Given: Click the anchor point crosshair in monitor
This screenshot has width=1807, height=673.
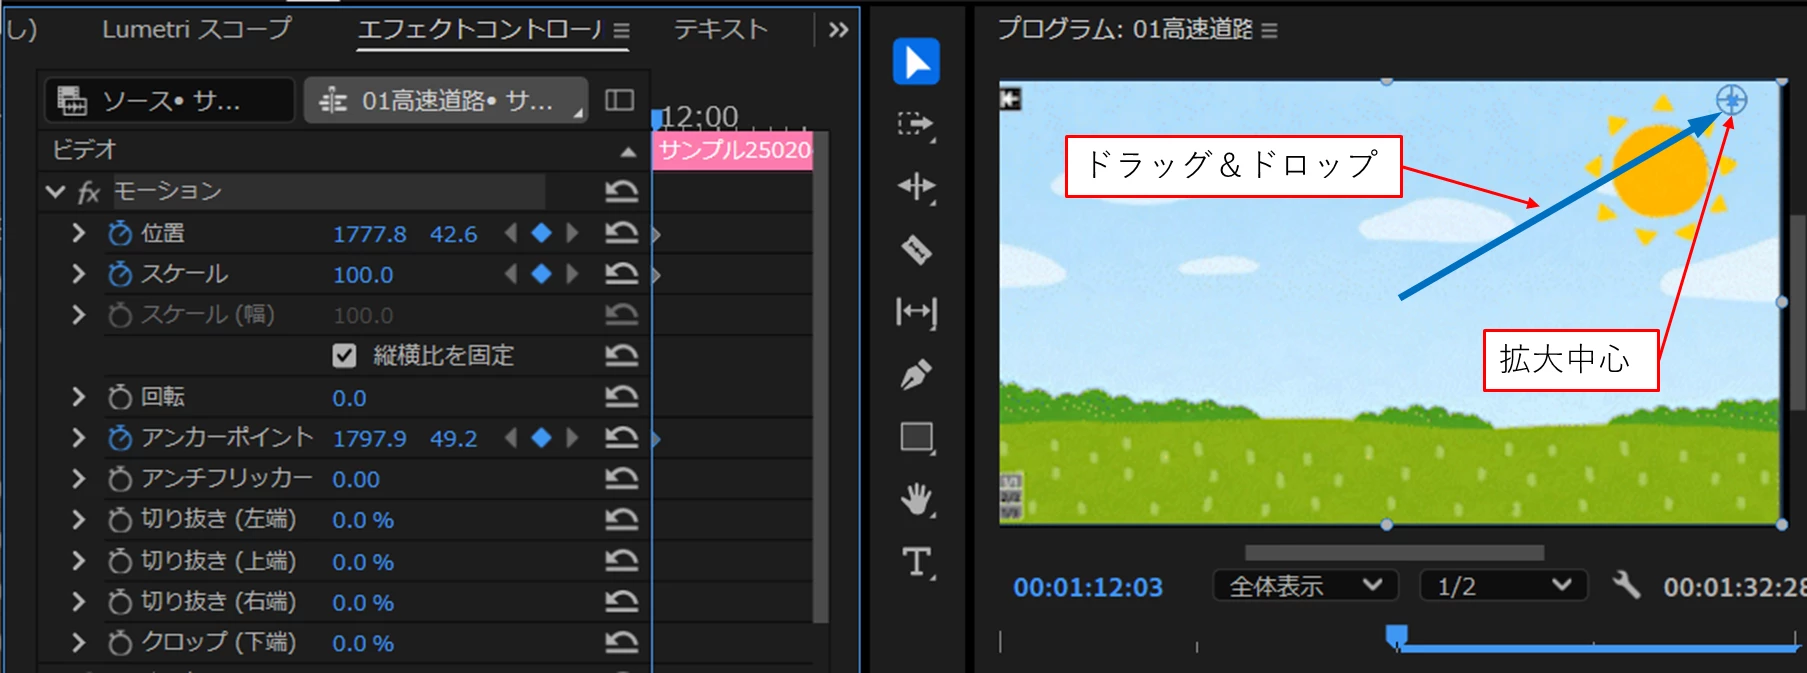Looking at the screenshot, I should coord(1731,99).
